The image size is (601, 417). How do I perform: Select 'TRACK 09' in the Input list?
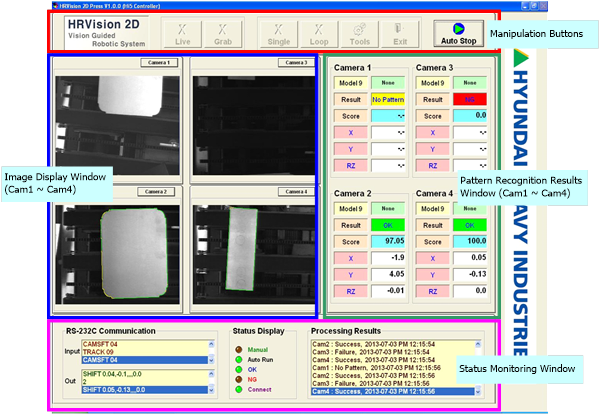[x=145, y=352]
